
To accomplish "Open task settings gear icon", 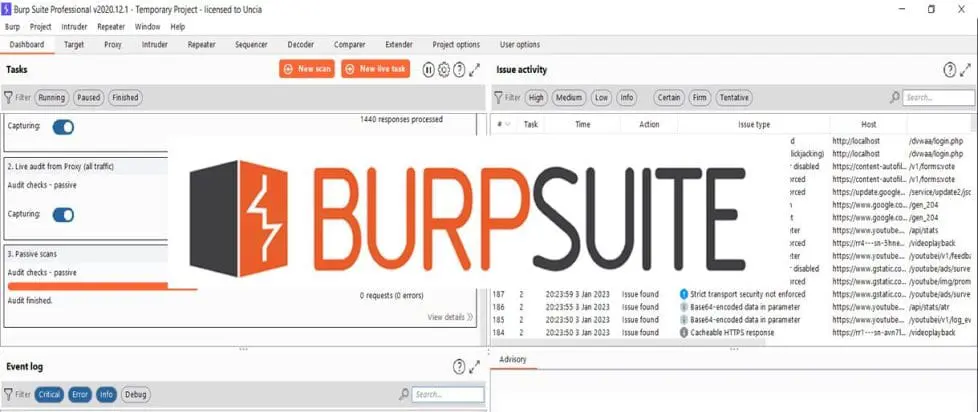I will click(x=444, y=69).
